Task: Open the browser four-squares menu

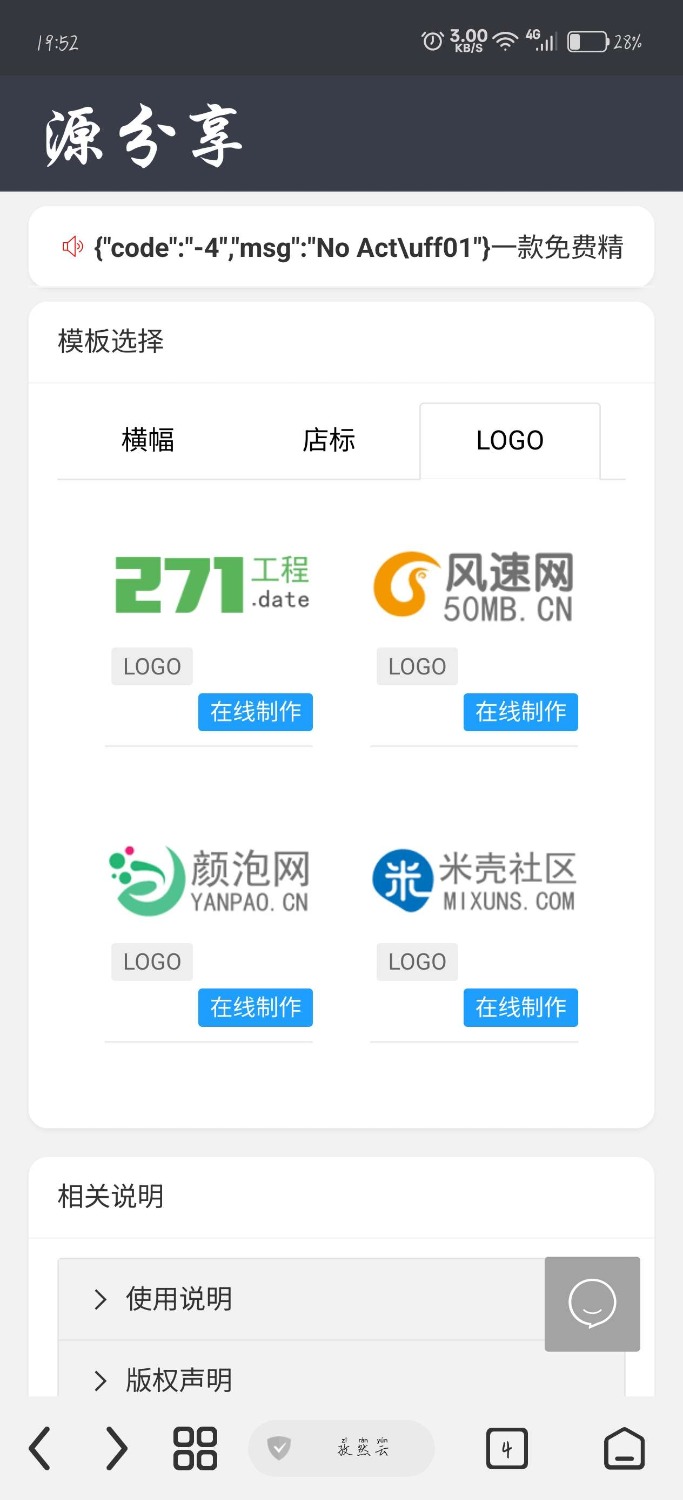Action: click(195, 1448)
